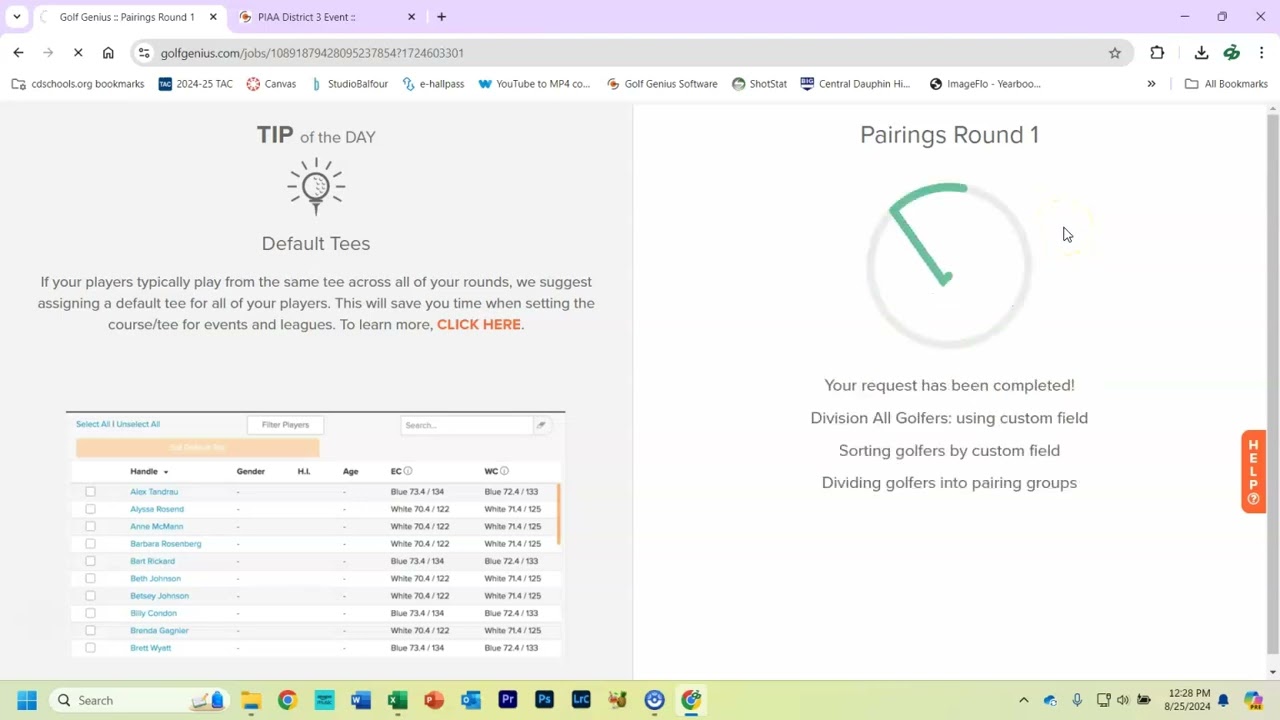Click 'Dividing golfers into pairing groups' status text
Screen dimensions: 1280x720
(949, 483)
